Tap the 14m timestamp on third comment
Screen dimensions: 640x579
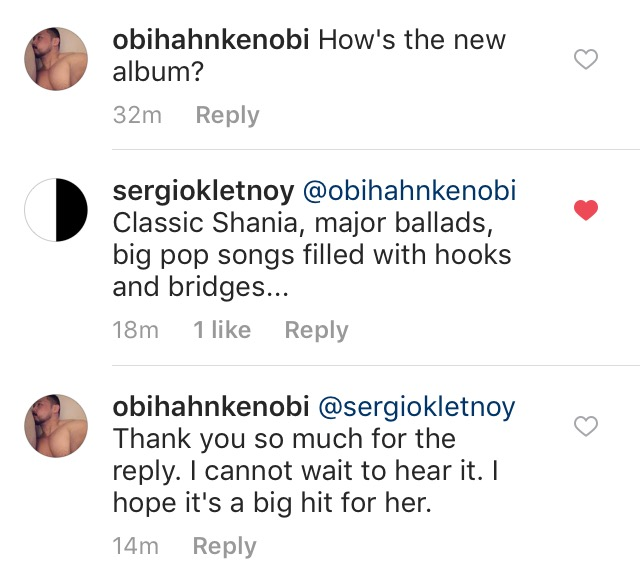[x=136, y=546]
